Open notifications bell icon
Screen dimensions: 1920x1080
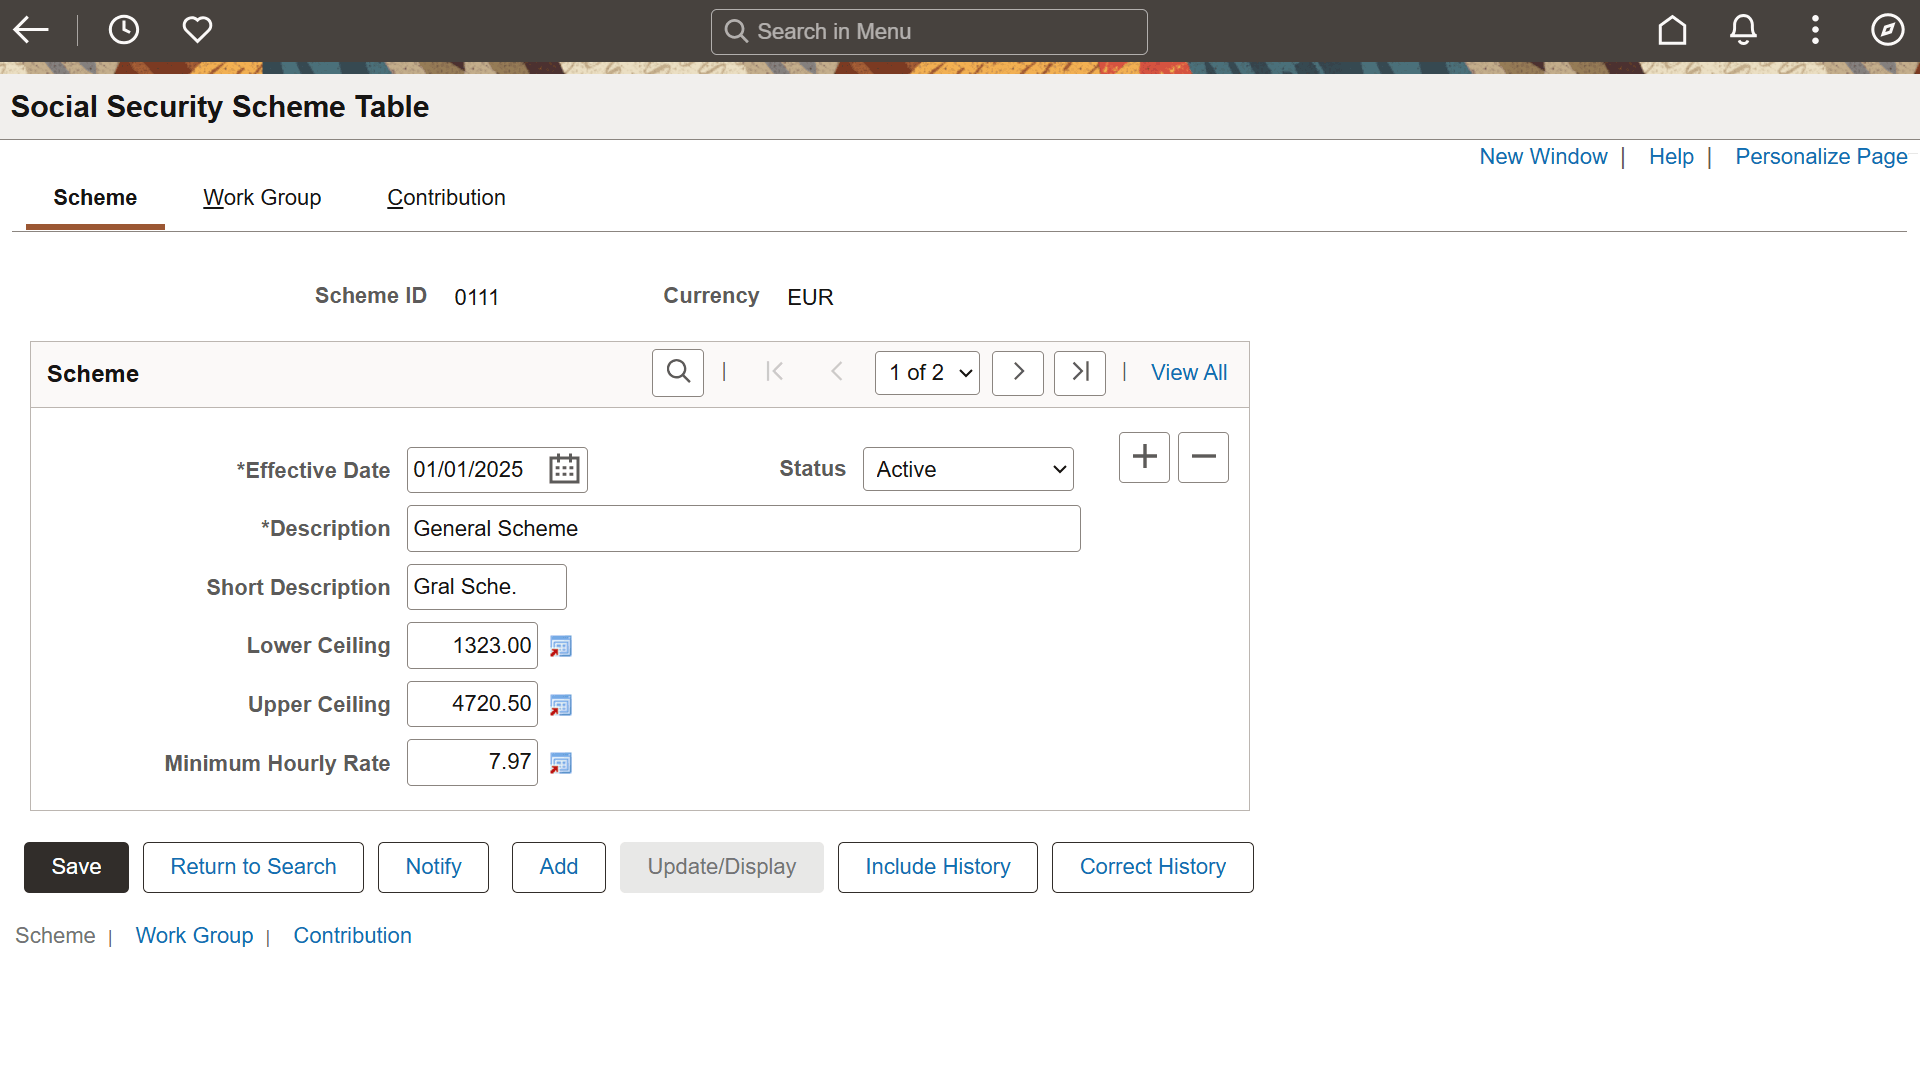[x=1743, y=30]
